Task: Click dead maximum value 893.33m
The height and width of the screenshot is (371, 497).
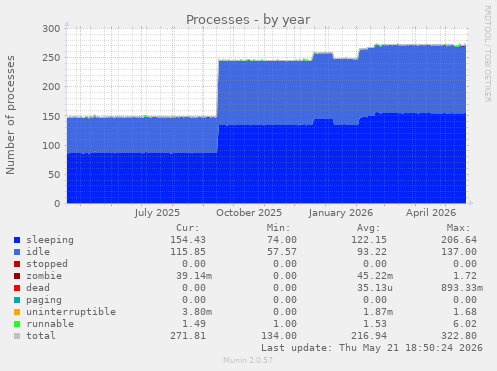Action: tap(462, 288)
